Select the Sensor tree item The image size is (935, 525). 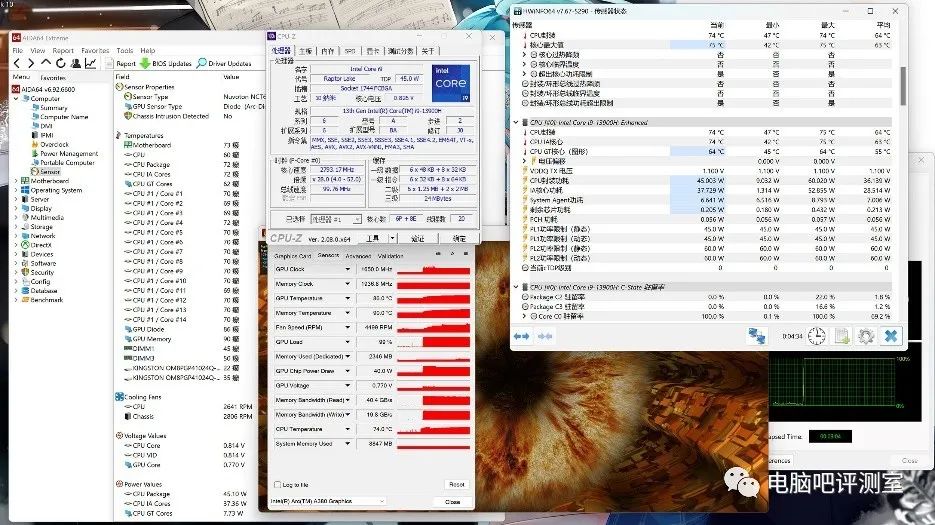(49, 172)
